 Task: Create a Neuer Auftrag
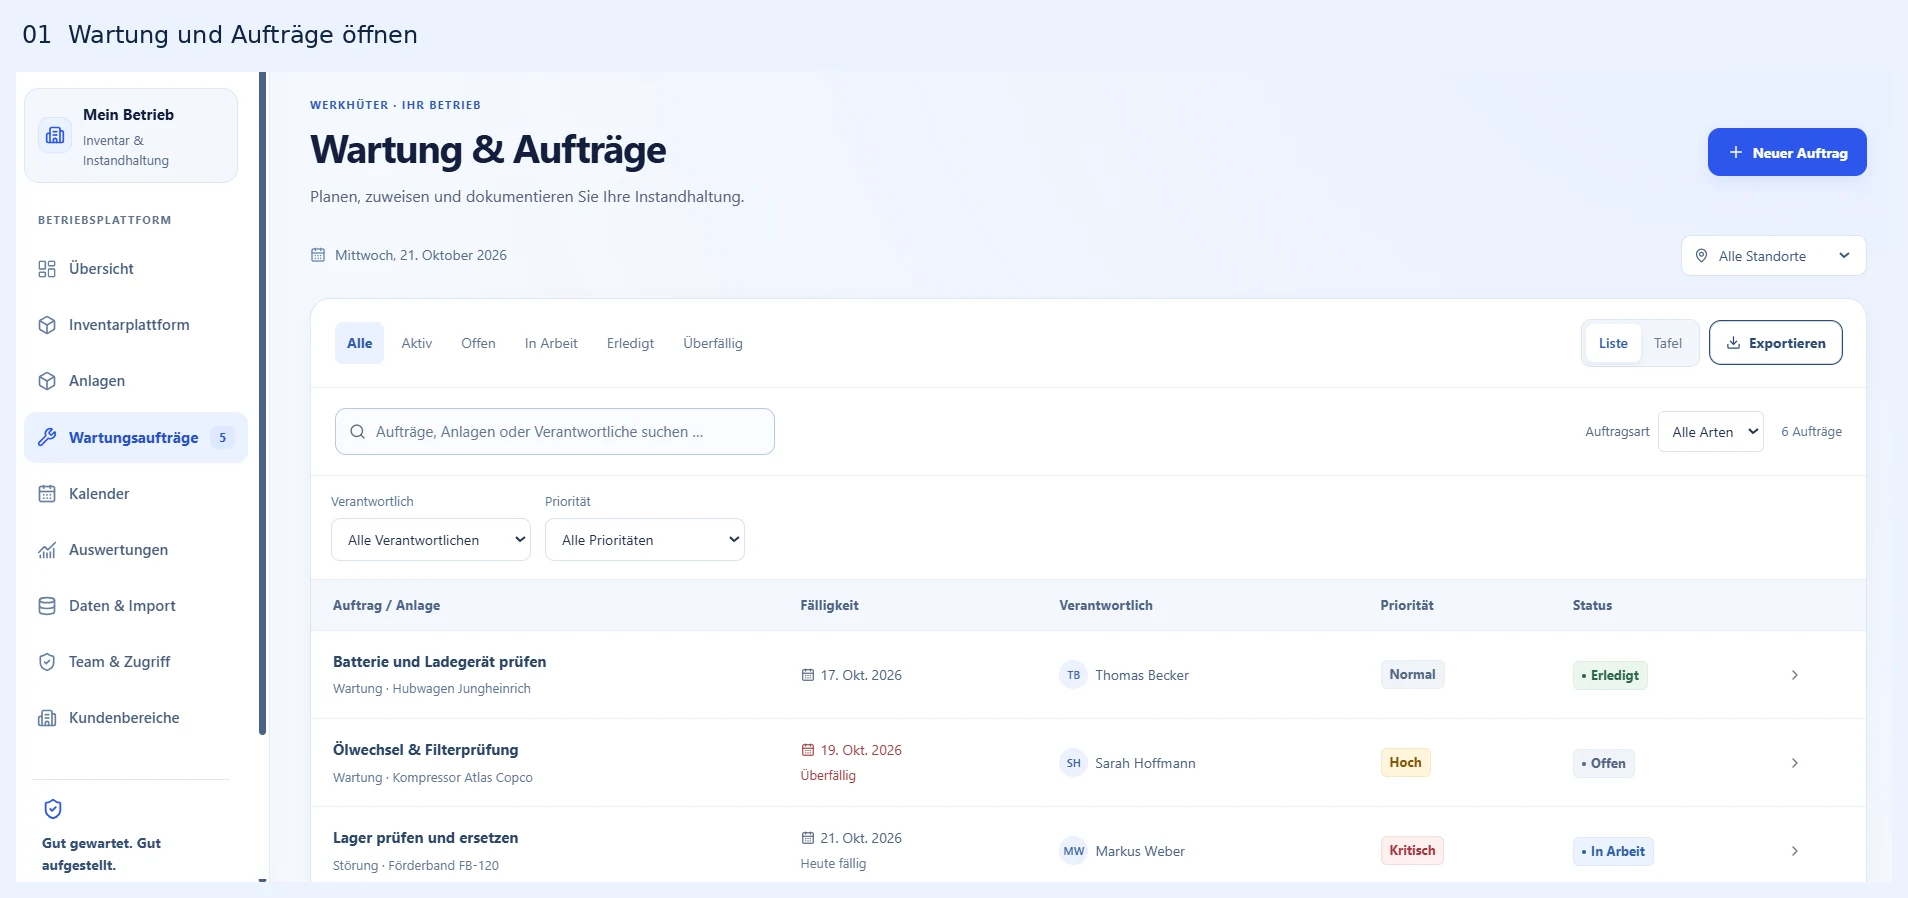(1787, 152)
